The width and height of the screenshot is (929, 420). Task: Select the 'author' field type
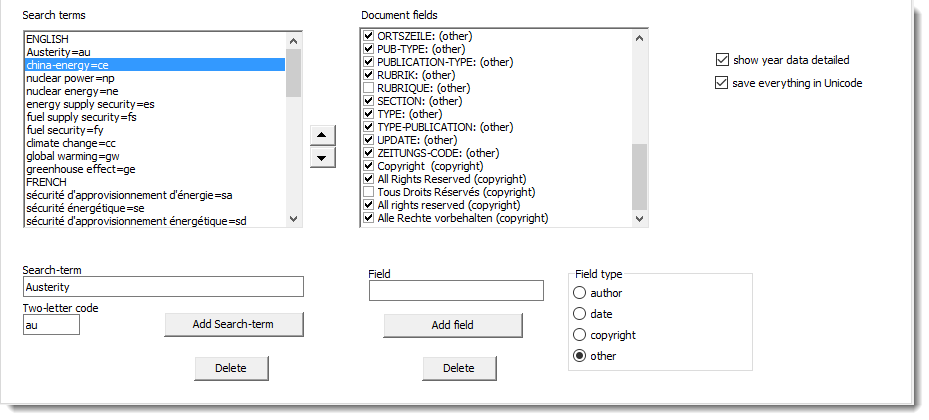[580, 293]
